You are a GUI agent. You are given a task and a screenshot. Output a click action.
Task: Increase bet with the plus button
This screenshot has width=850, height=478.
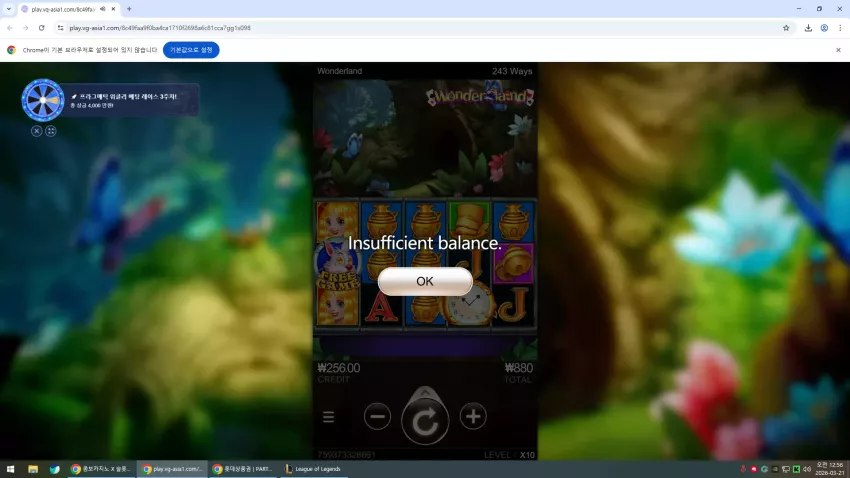473,416
